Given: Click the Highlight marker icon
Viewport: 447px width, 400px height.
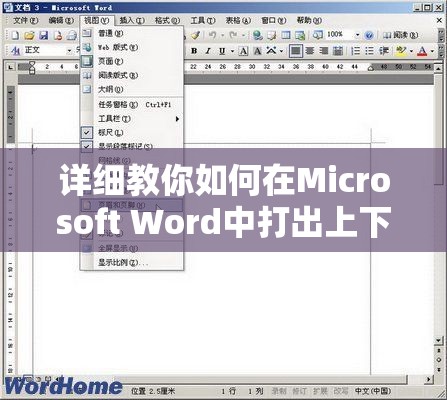Looking at the screenshot, I should pyautogui.click(x=401, y=51).
